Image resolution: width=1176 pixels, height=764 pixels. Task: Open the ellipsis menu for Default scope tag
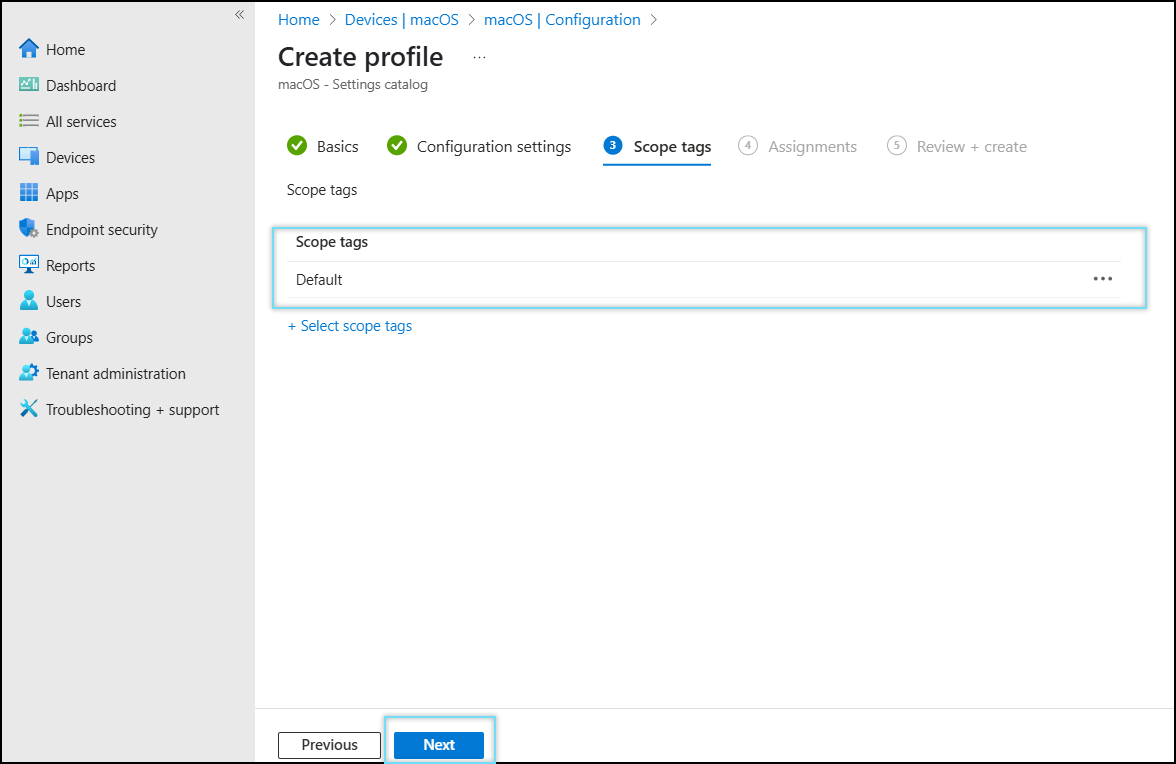coord(1102,279)
